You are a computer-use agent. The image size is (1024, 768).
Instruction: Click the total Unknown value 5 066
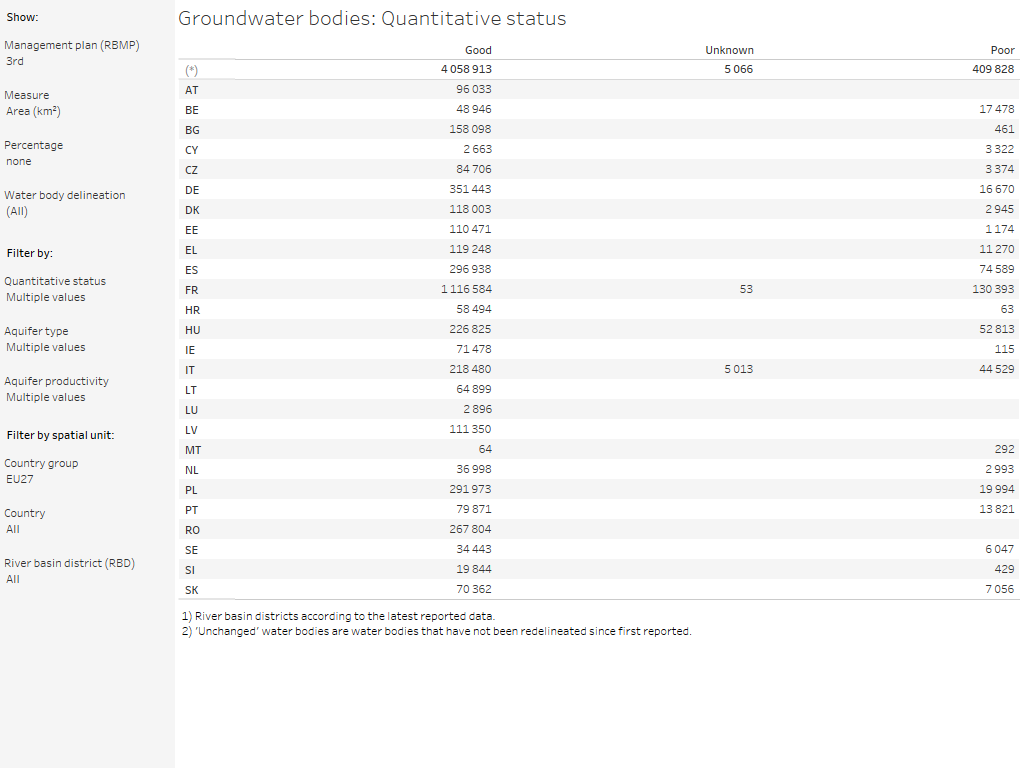(739, 69)
